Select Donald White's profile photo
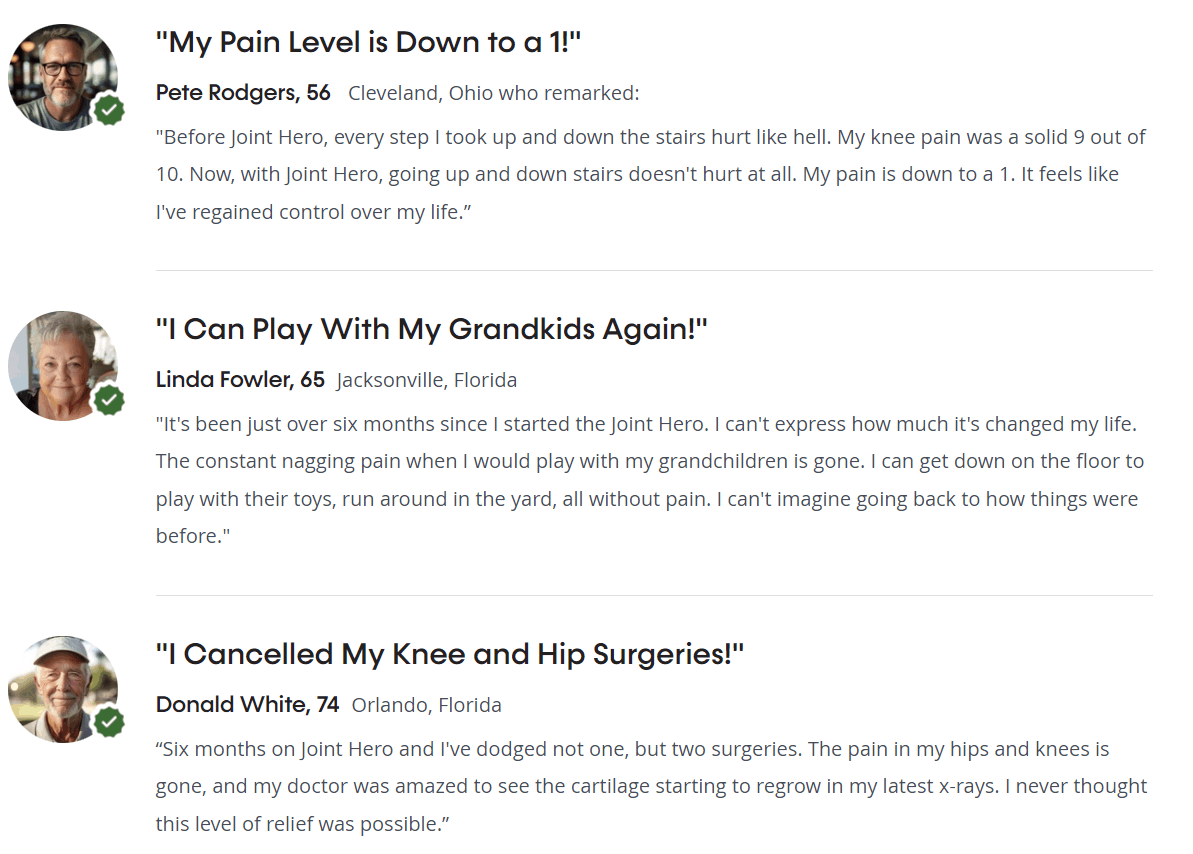The height and width of the screenshot is (854, 1193). coord(63,690)
